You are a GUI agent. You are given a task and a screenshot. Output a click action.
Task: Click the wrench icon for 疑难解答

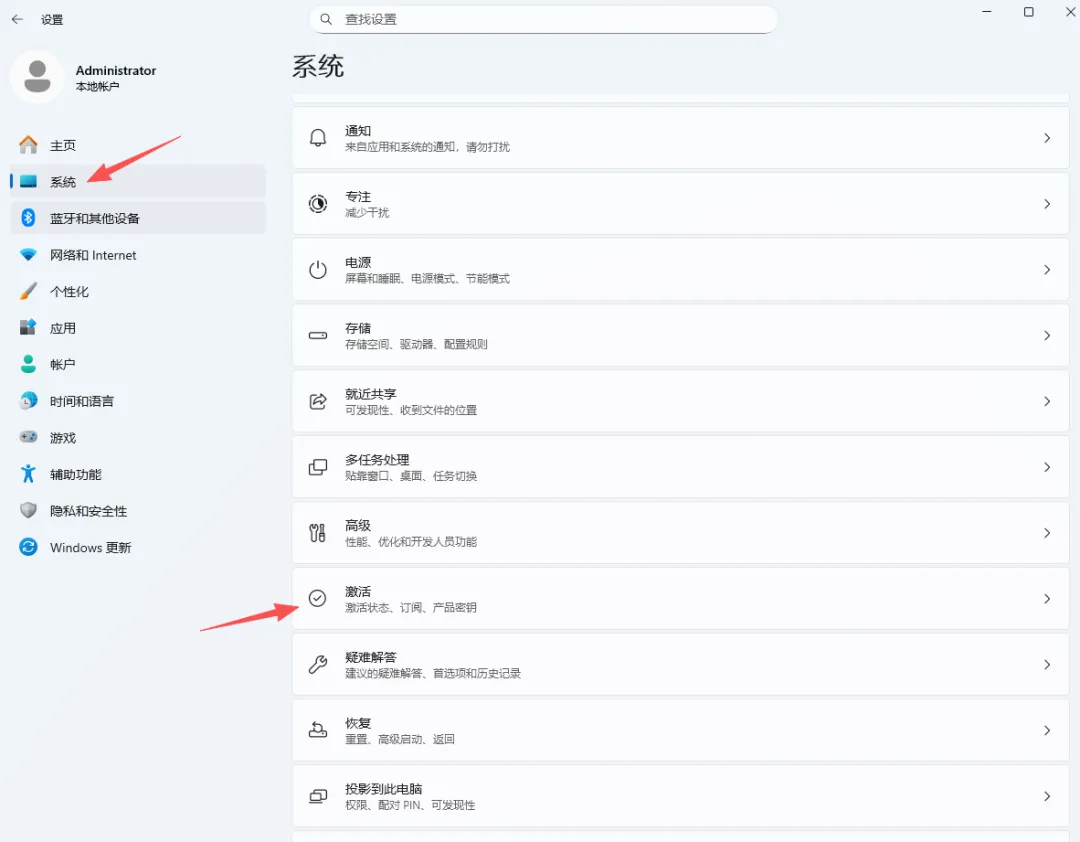[x=318, y=664]
